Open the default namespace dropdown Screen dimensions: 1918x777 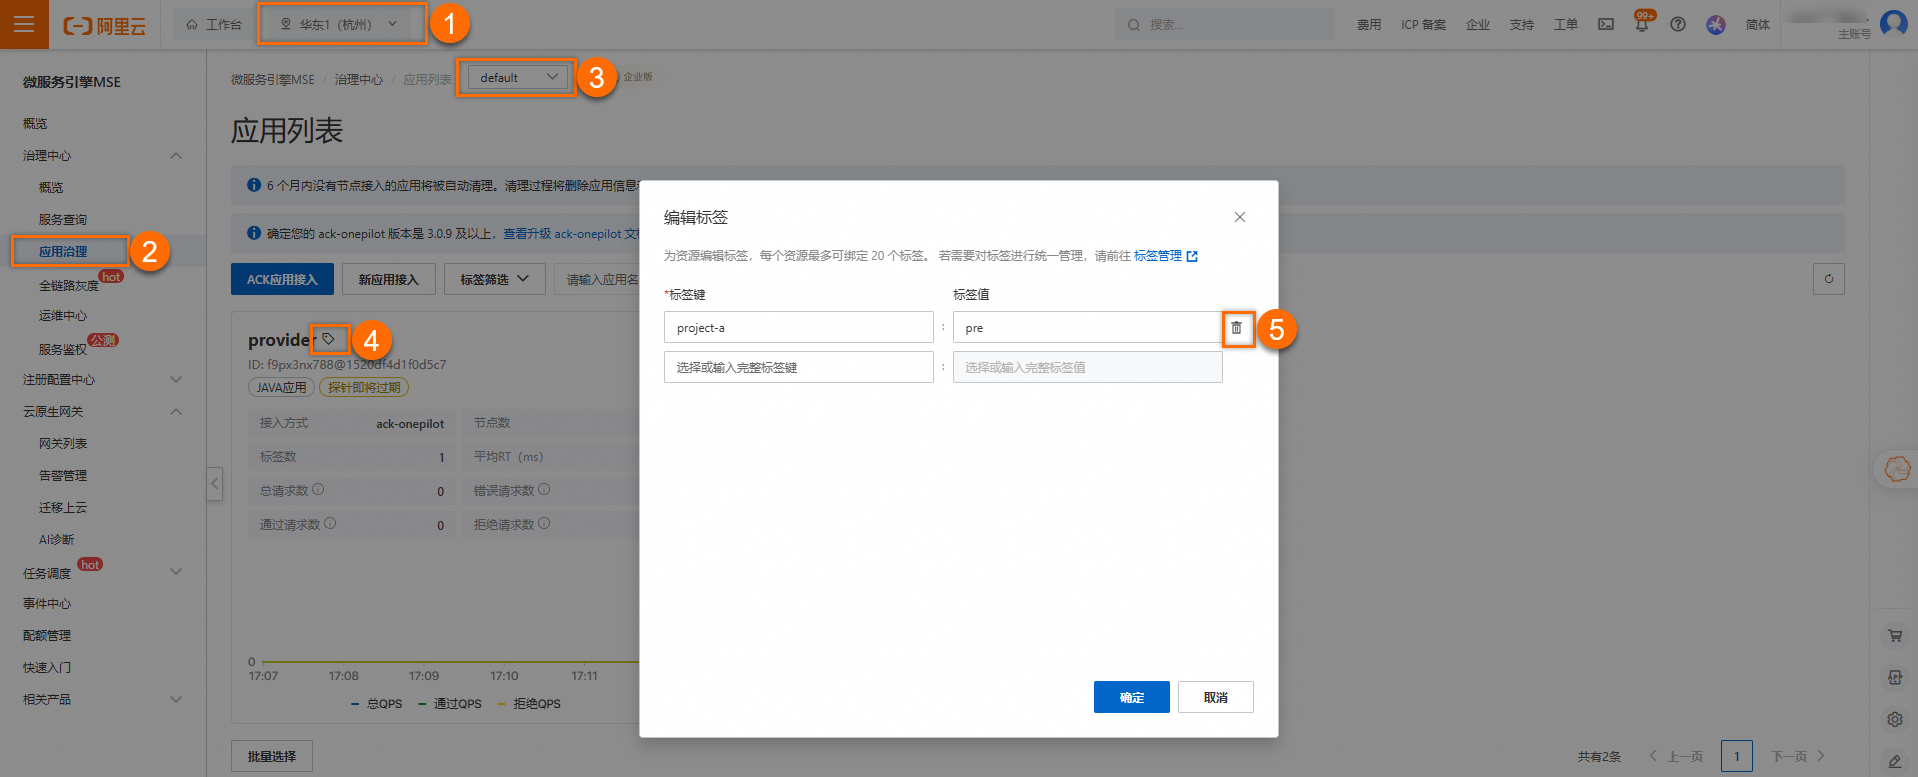click(x=518, y=77)
